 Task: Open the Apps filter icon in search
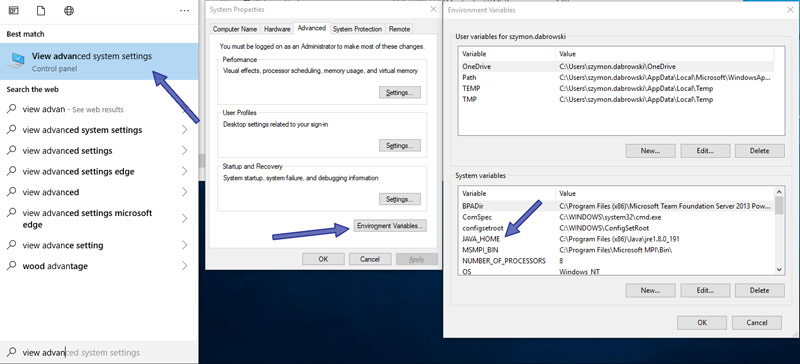click(13, 11)
